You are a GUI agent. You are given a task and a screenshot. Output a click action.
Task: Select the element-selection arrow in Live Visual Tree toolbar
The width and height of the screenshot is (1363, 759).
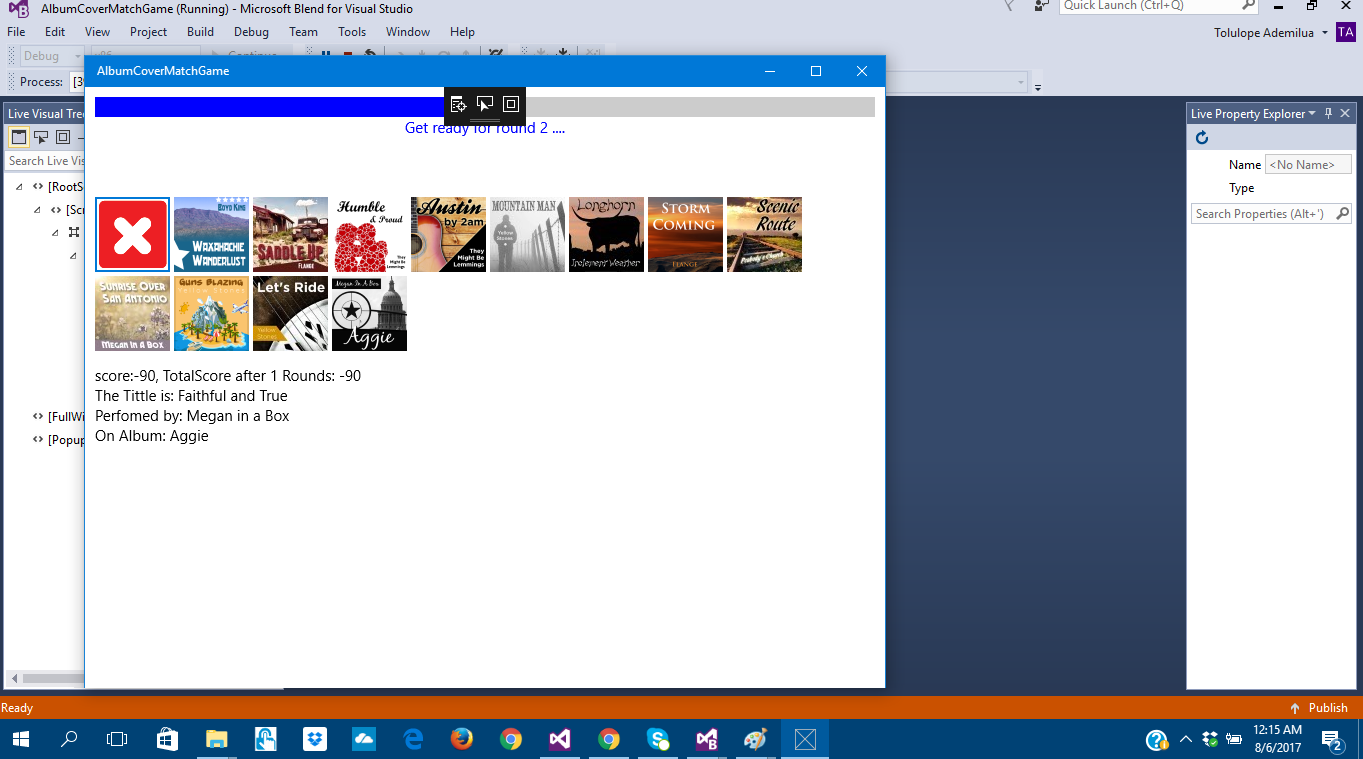tap(39, 137)
